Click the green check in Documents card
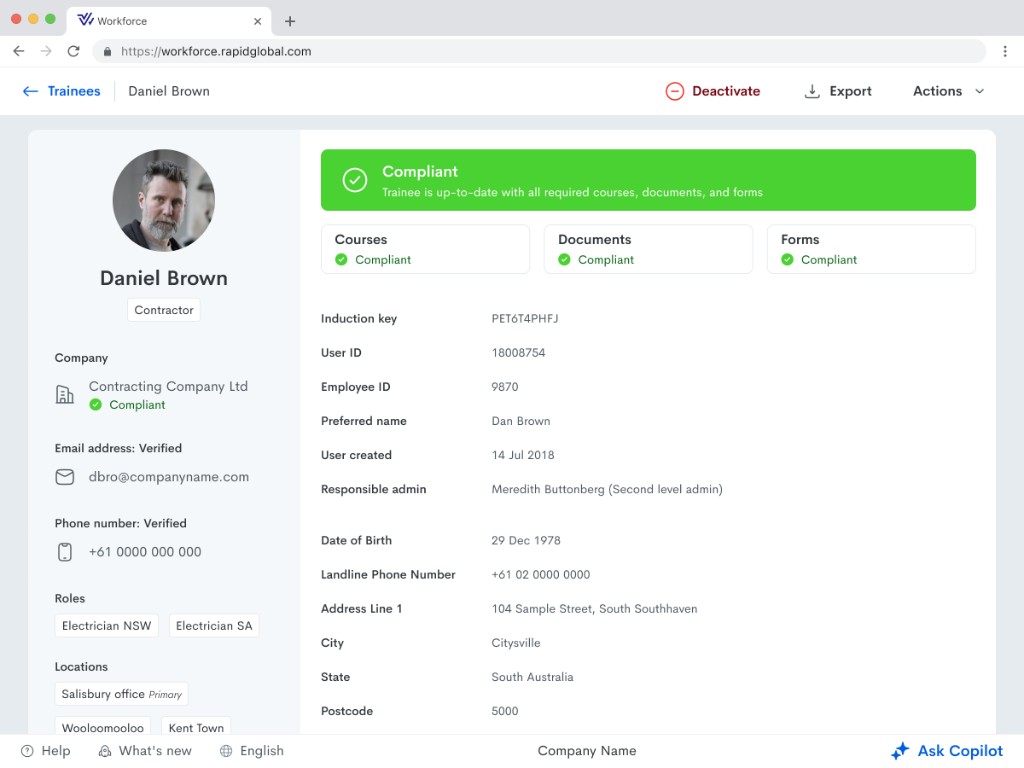Image resolution: width=1024 pixels, height=768 pixels. pyautogui.click(x=564, y=260)
